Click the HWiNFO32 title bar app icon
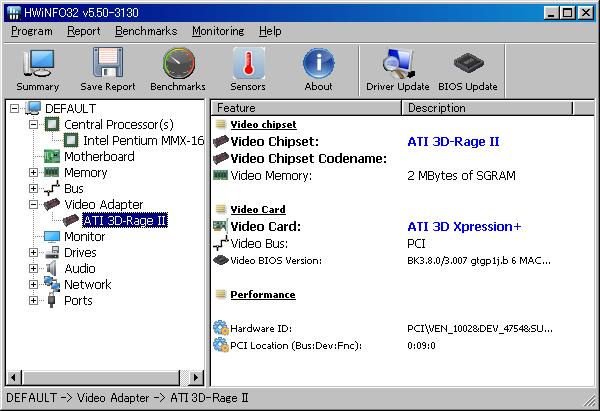Image resolution: width=600 pixels, height=411 pixels. [14, 13]
